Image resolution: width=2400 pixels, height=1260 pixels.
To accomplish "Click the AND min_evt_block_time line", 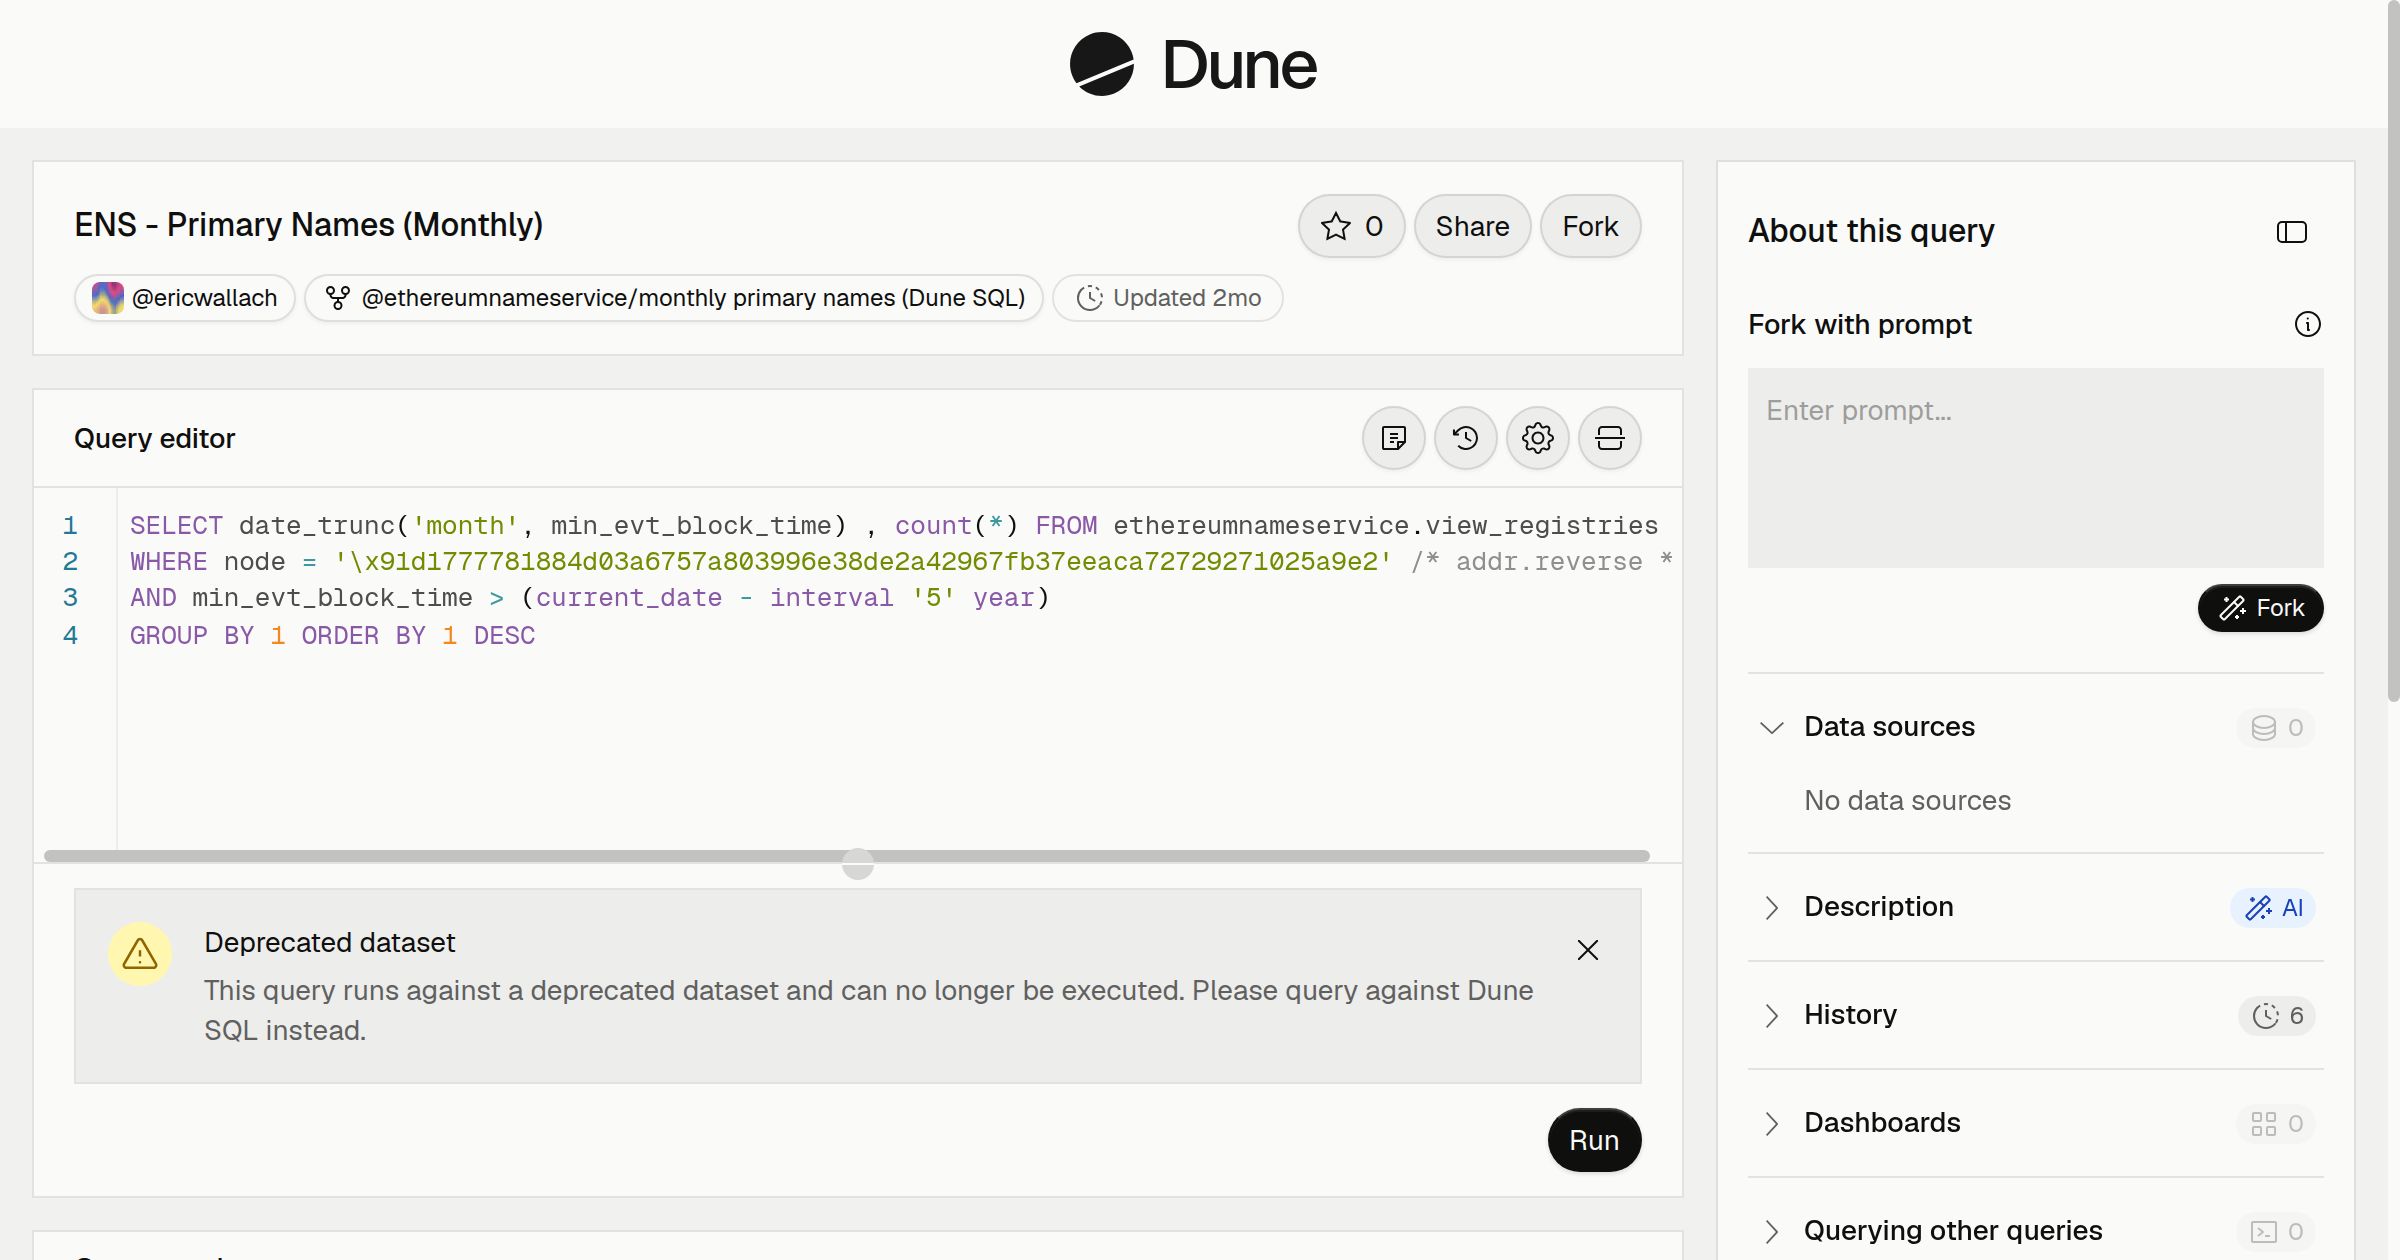I will pyautogui.click(x=590, y=597).
